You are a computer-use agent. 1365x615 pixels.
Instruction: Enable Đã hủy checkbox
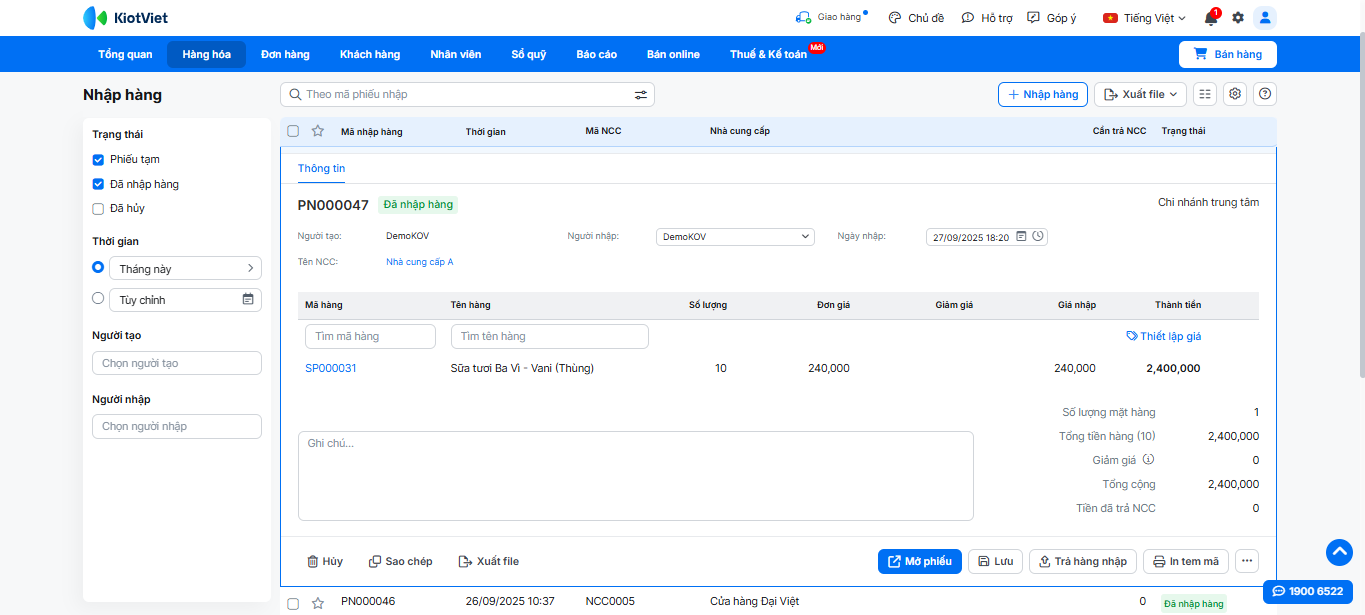(98, 209)
